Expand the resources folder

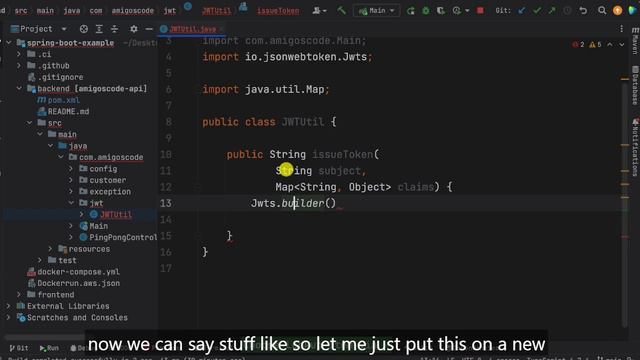(x=50, y=249)
